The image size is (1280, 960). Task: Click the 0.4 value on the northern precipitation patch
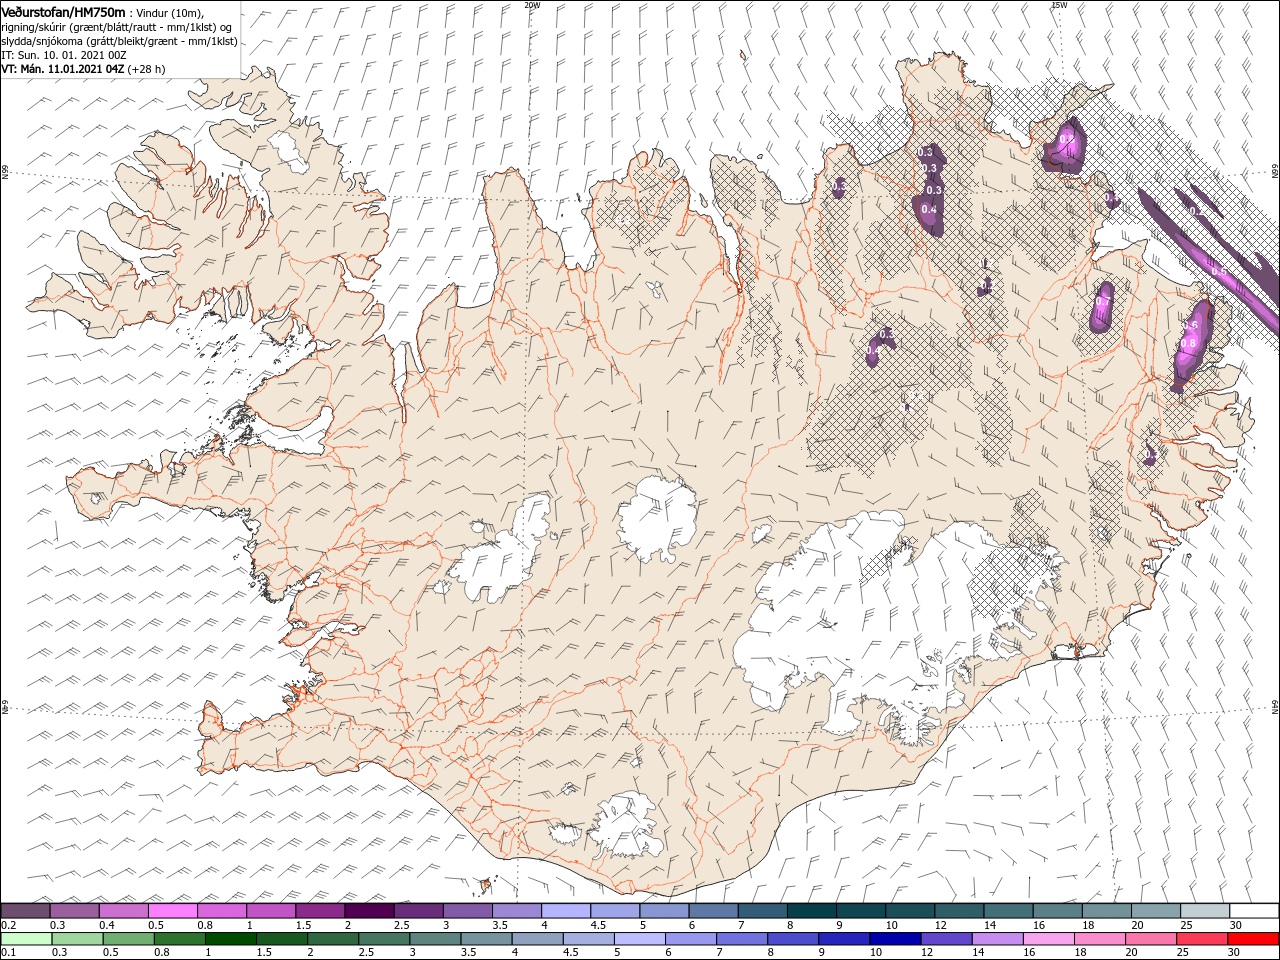coord(929,209)
